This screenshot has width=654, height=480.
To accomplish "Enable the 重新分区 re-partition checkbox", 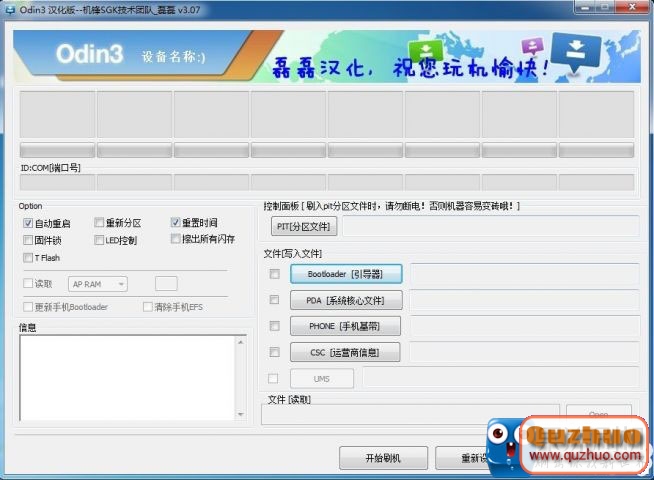I will [99, 222].
